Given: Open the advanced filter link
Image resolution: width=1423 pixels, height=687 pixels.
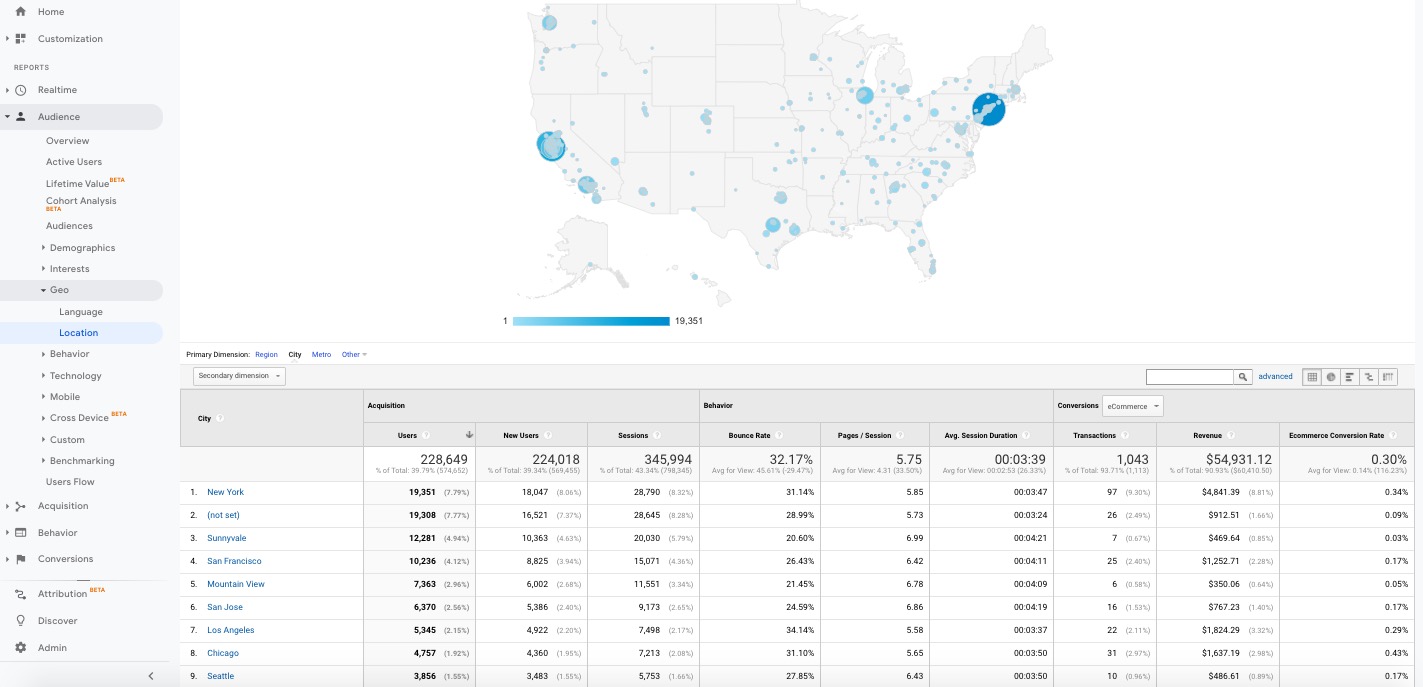Looking at the screenshot, I should pos(1275,376).
